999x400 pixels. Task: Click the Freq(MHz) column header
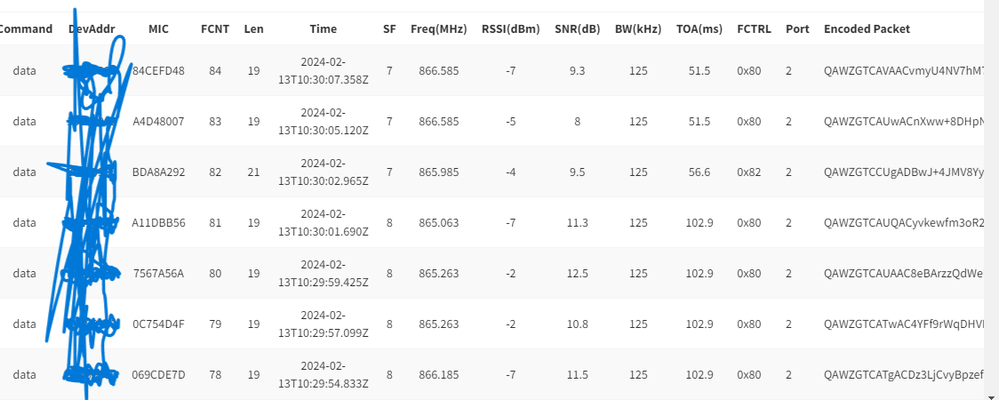point(438,29)
